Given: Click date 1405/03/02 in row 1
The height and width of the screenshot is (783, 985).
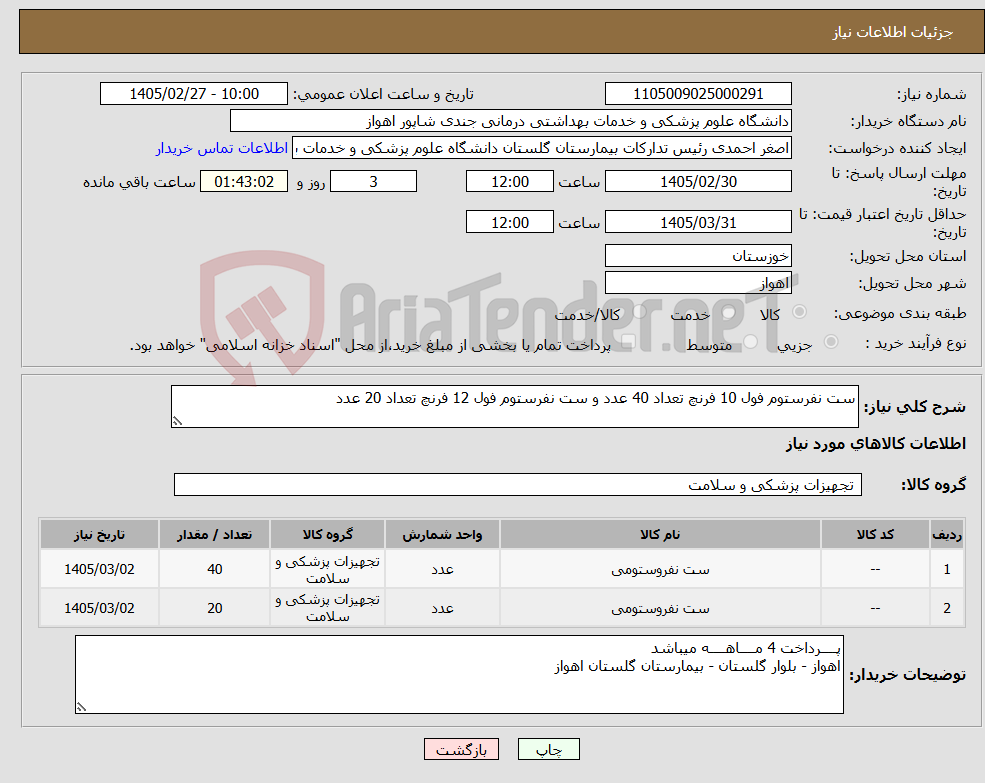Looking at the screenshot, I should 99,569.
